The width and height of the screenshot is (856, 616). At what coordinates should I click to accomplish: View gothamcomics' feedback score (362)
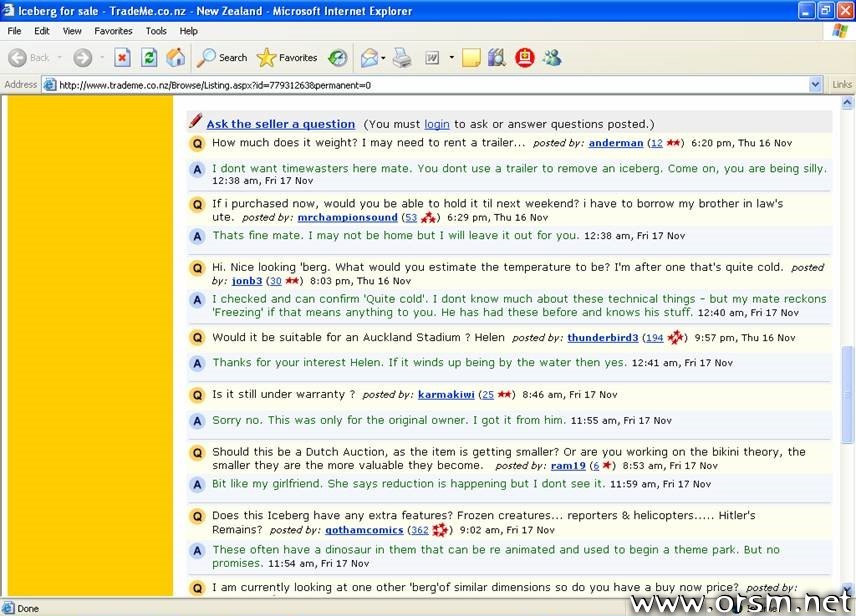[419, 530]
